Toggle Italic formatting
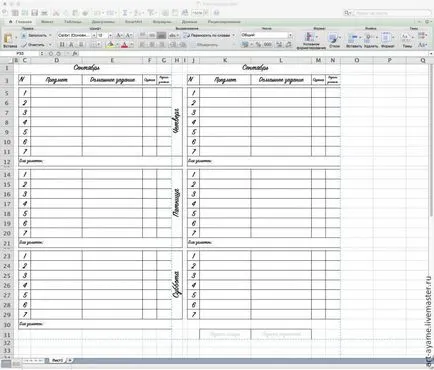The width and height of the screenshot is (434, 370). 71,45
